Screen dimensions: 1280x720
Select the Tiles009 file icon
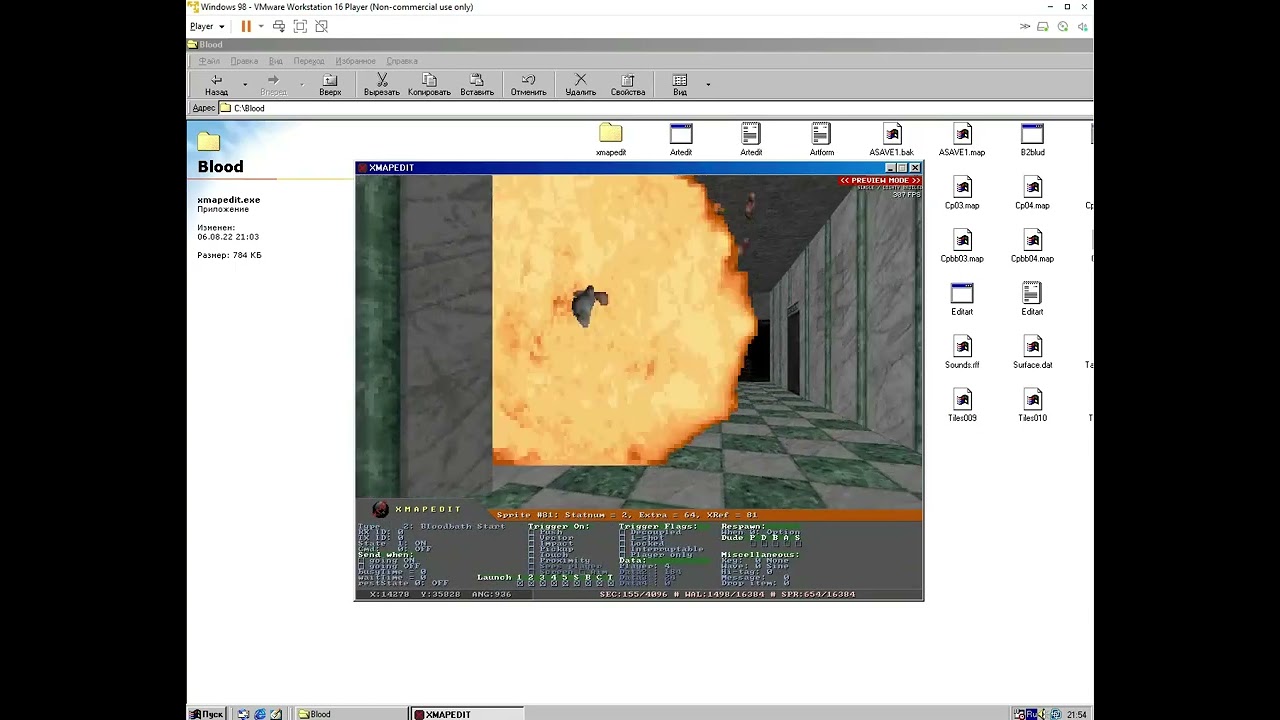[962, 399]
